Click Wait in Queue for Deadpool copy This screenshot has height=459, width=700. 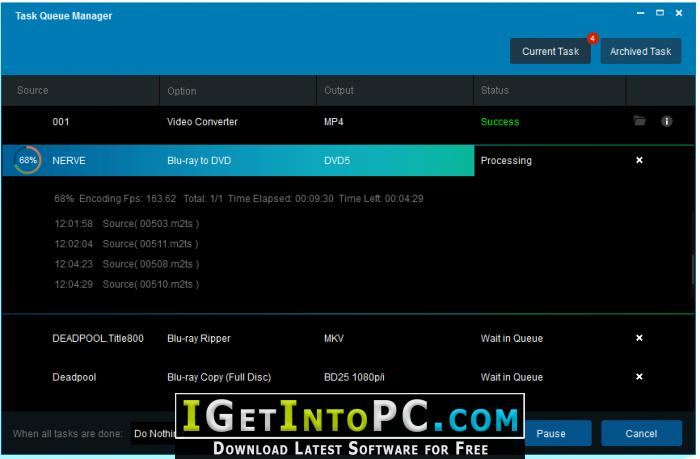pos(512,377)
